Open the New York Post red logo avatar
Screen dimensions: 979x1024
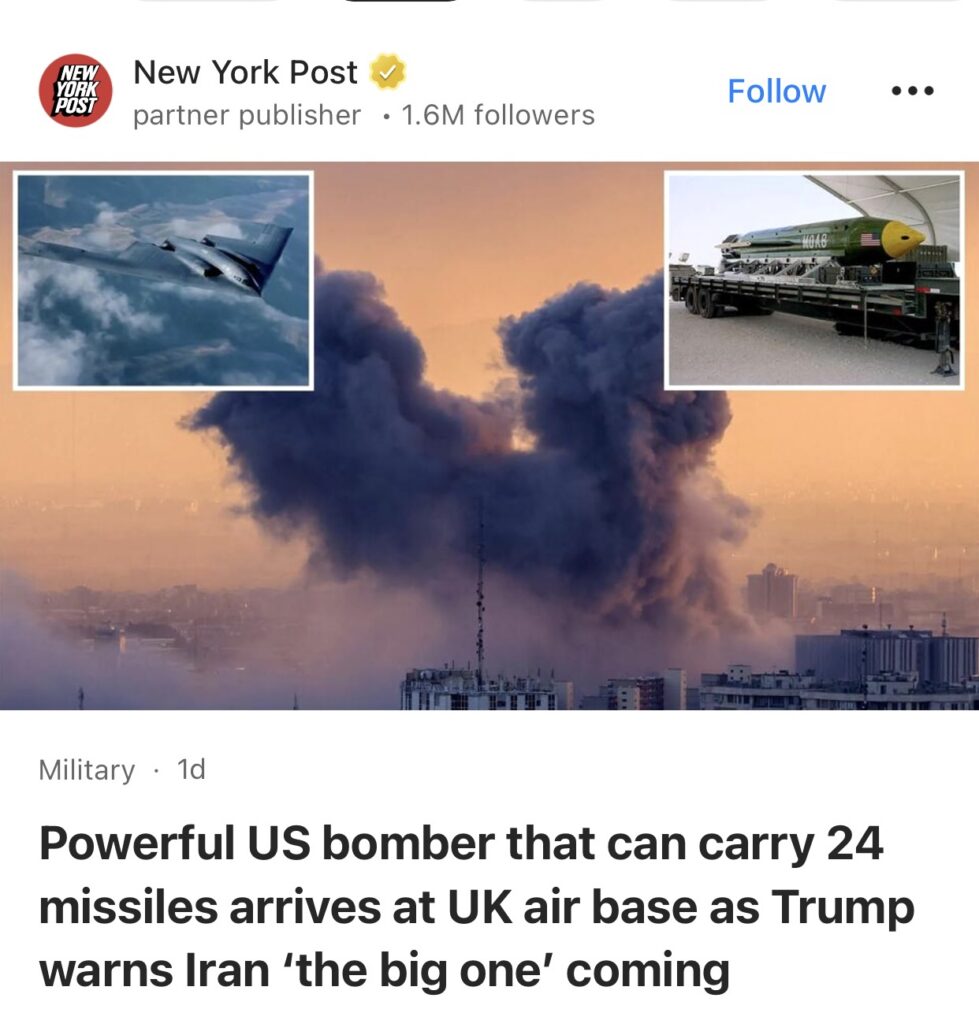click(x=75, y=90)
